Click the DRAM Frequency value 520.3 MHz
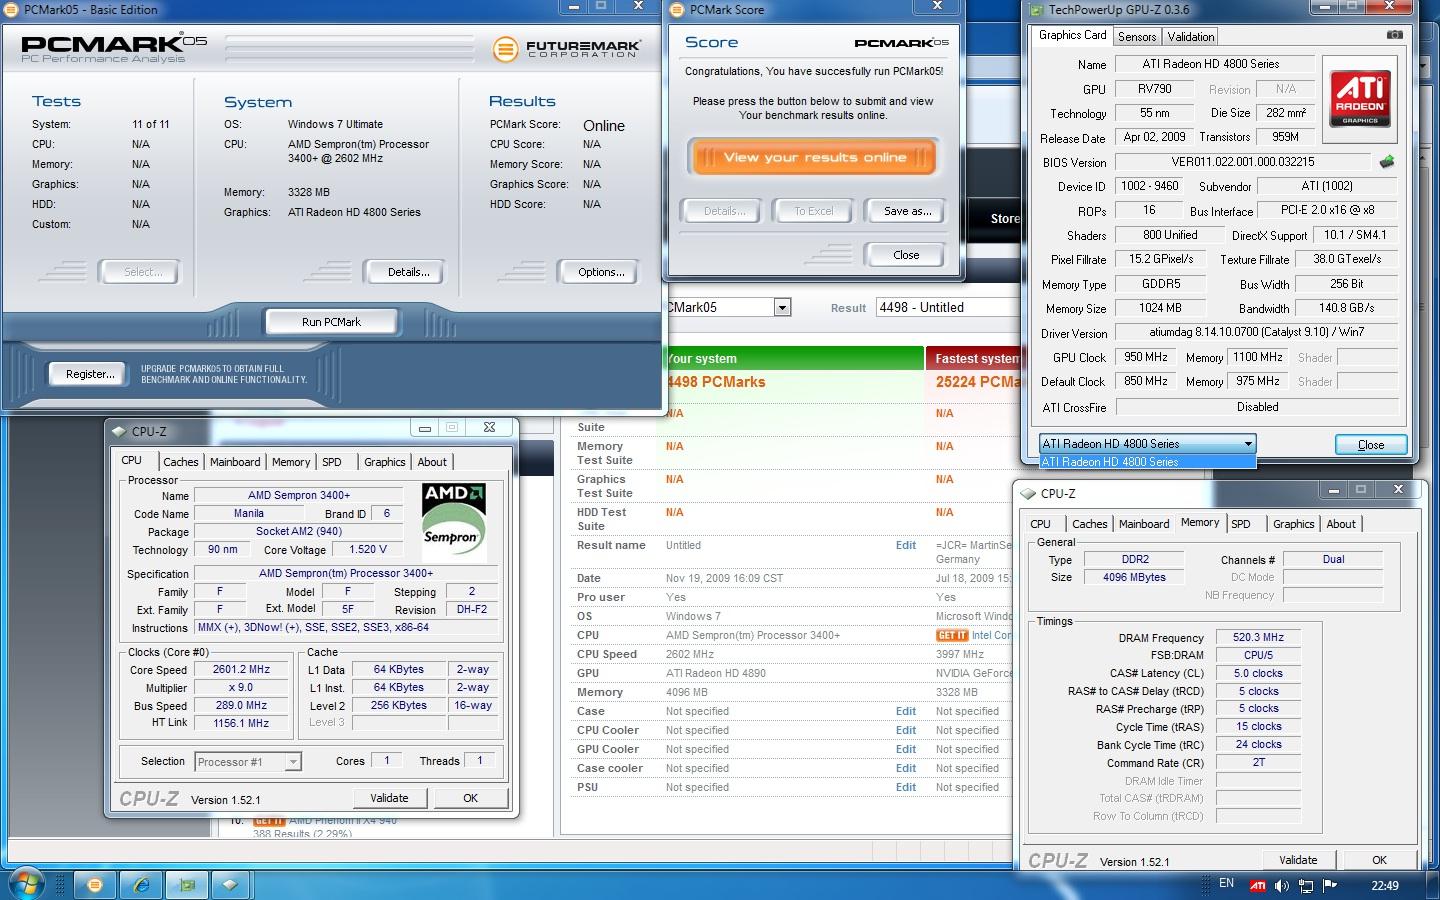The height and width of the screenshot is (900, 1440). click(x=1258, y=638)
